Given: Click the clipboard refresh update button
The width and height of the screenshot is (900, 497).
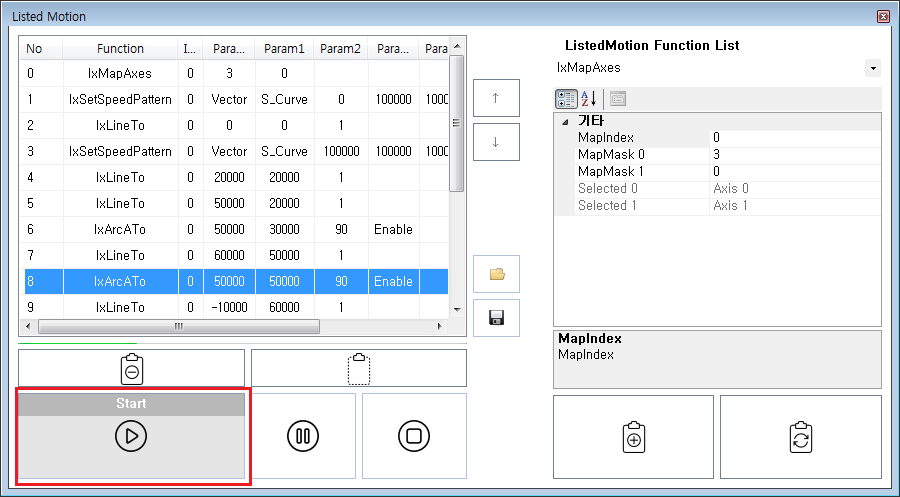Looking at the screenshot, I should click(x=801, y=438).
